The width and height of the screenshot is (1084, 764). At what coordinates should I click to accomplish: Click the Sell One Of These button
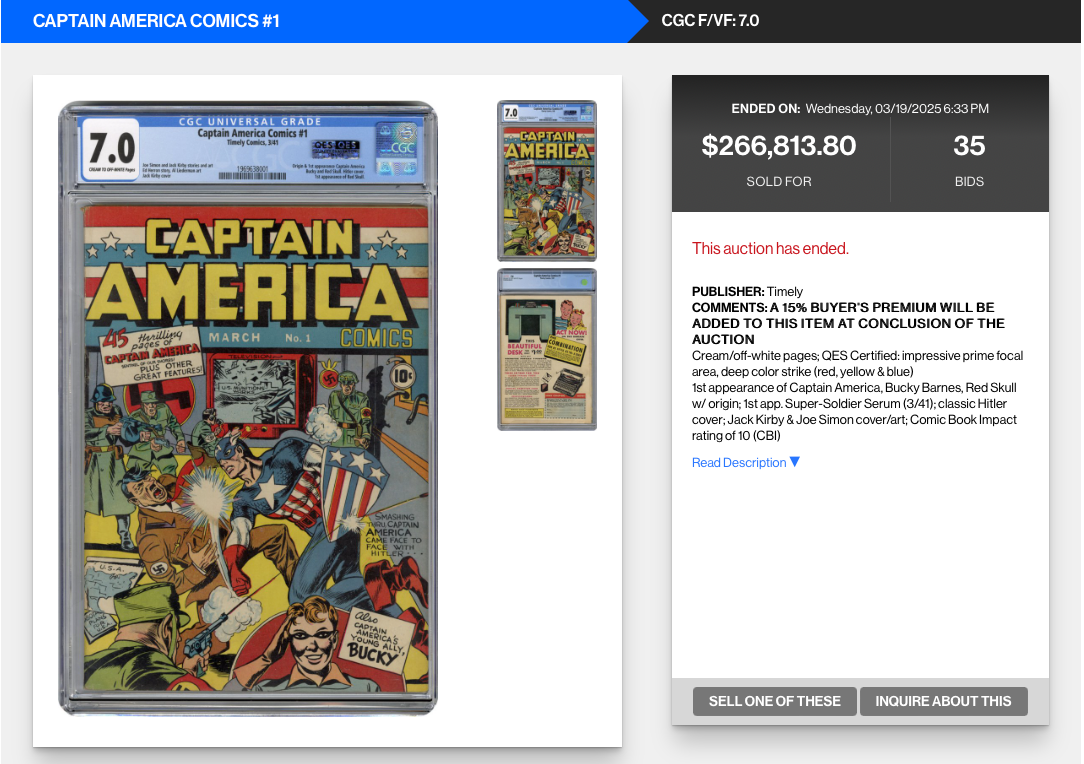pos(775,701)
